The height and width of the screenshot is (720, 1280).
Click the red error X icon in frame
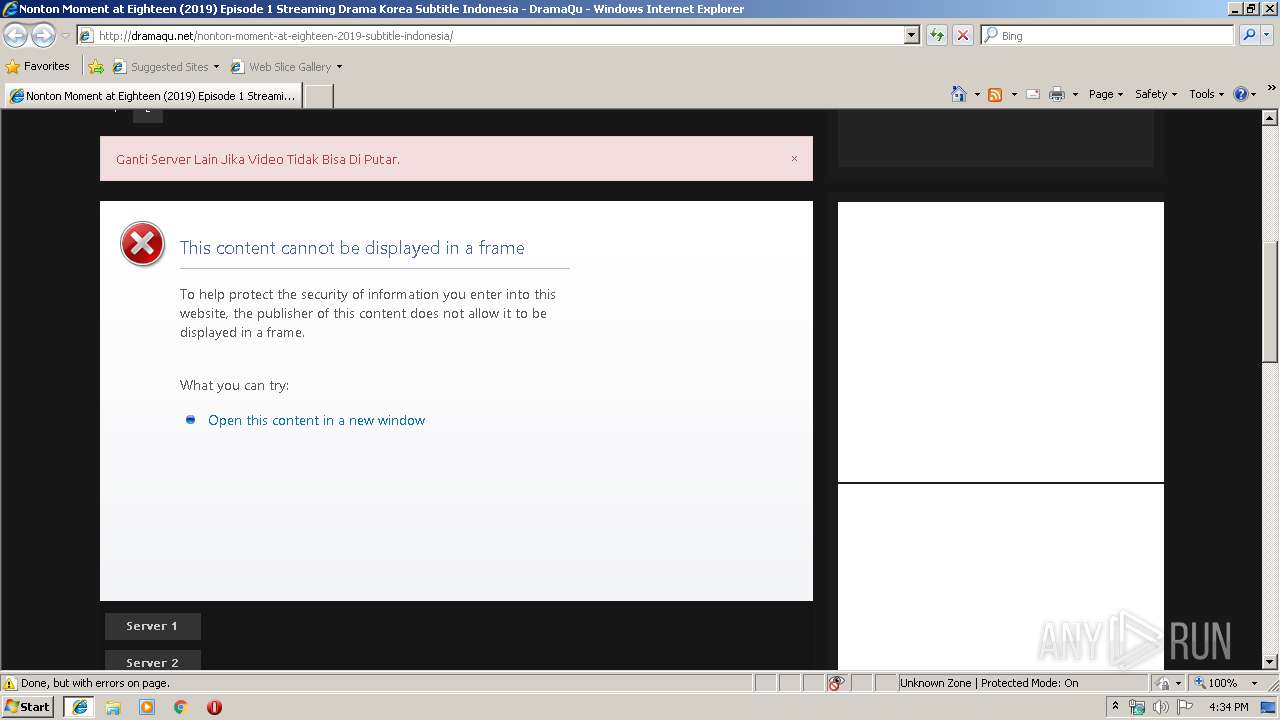tap(142, 244)
